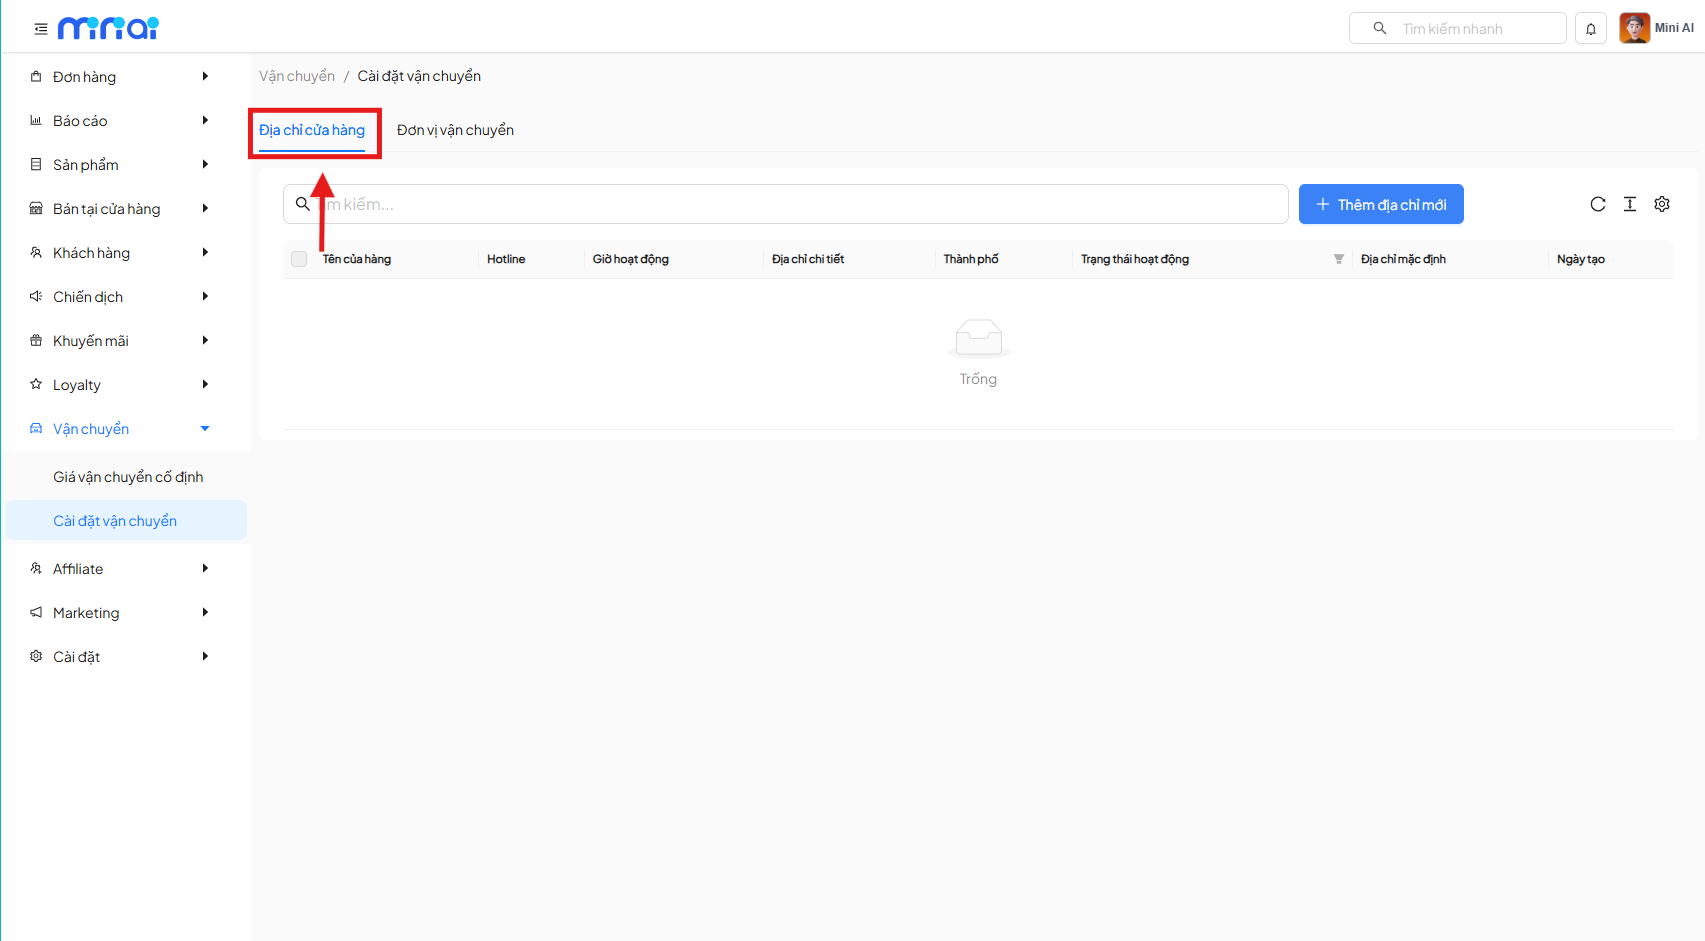Click the sidebar collapse hamburger icon
Viewport: 1705px width, 941px height.
[41, 29]
